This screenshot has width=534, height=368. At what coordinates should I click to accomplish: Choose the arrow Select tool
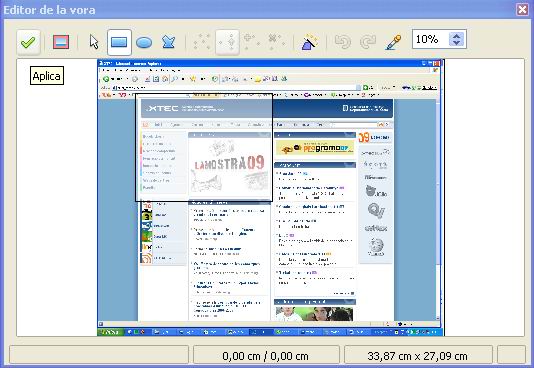click(x=94, y=42)
